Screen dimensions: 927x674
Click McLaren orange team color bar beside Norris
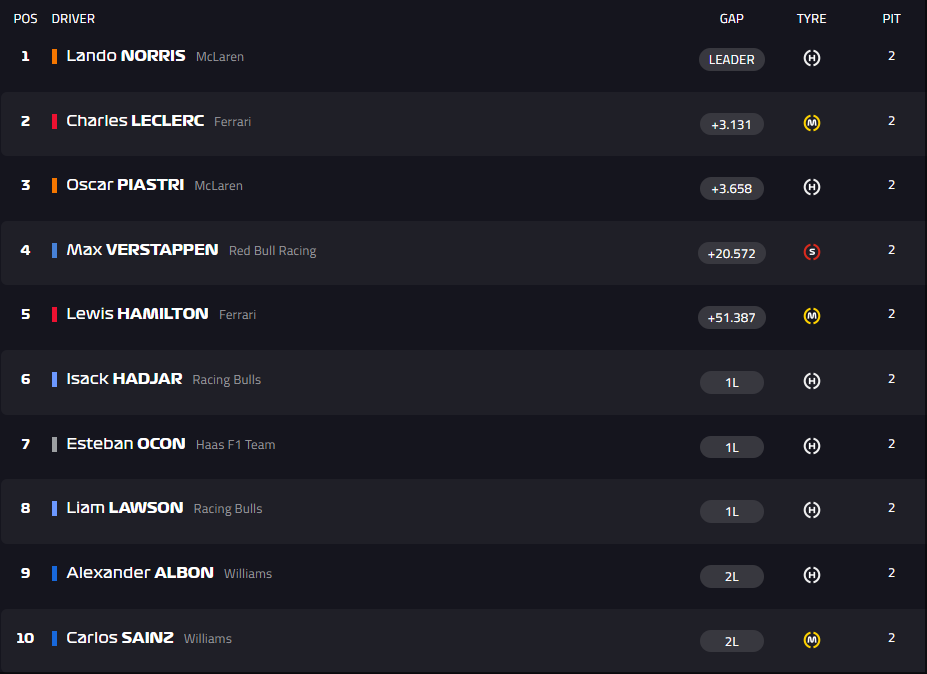click(55, 56)
